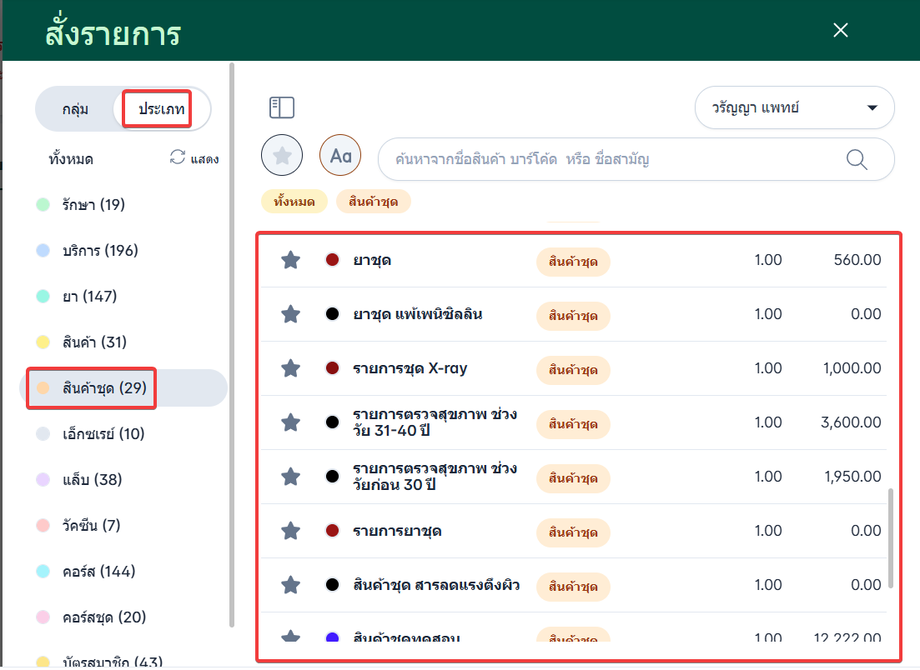Click the red dot of รายการชุด X-ray
This screenshot has height=670, width=920.
click(x=332, y=368)
